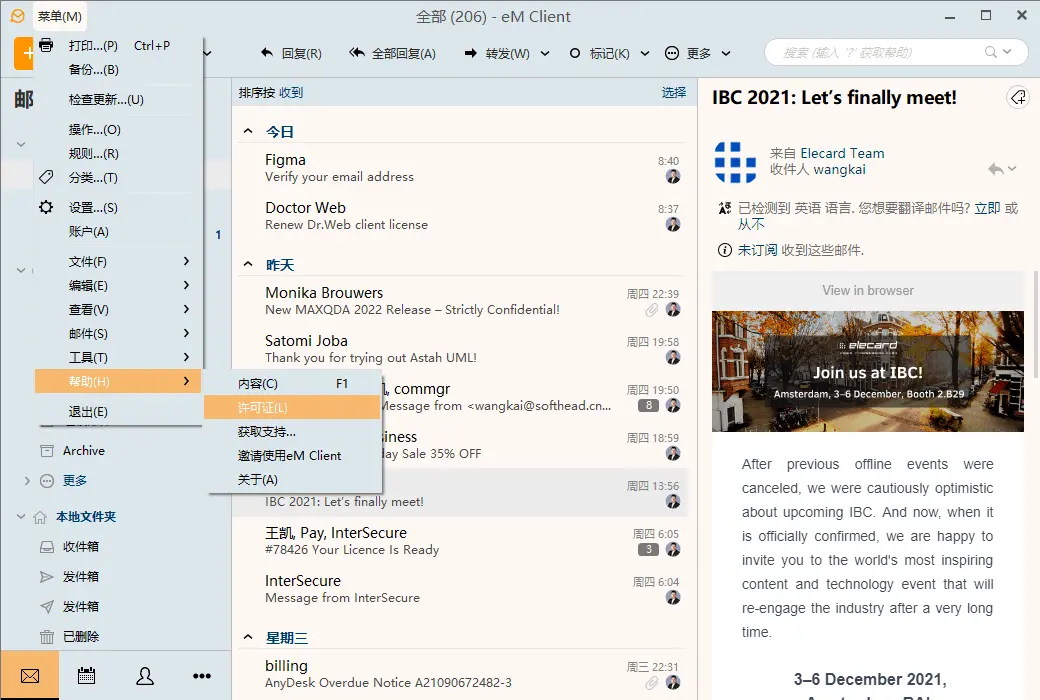The image size is (1040, 700).
Task: Select the 邀请使用eM Client menu entry
Action: tap(292, 455)
